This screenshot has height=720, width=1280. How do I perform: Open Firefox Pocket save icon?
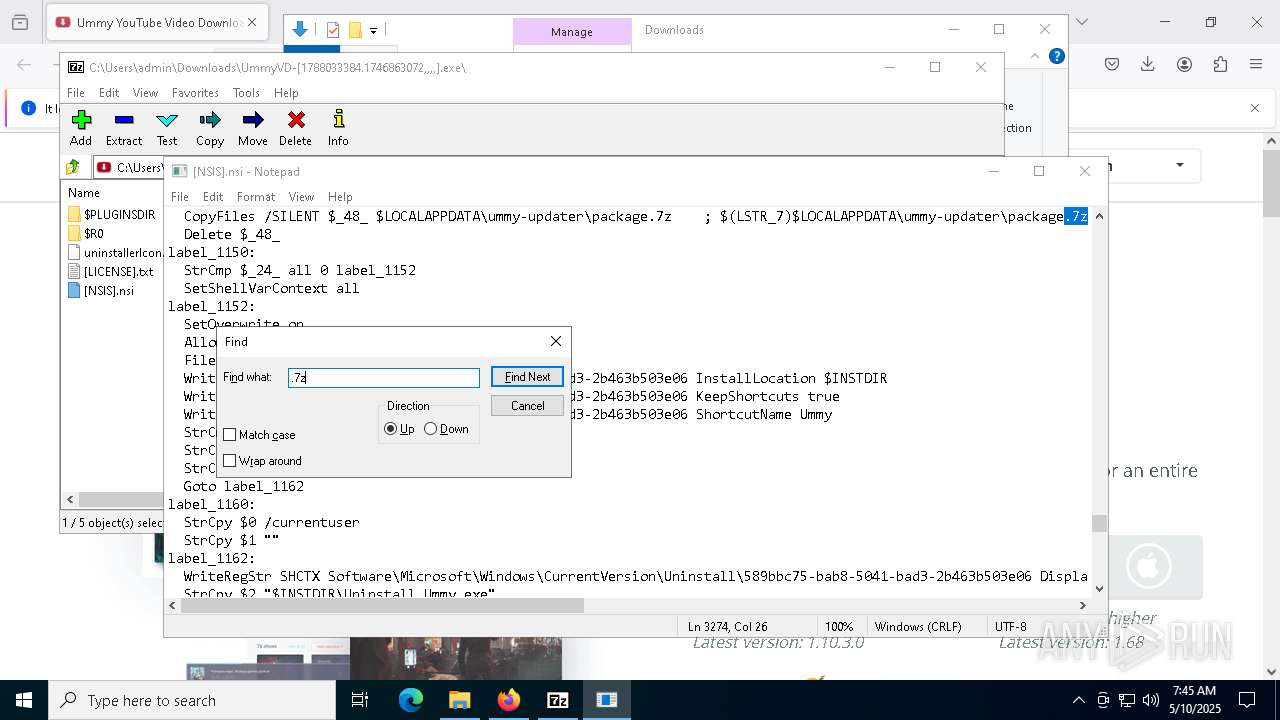[1112, 64]
